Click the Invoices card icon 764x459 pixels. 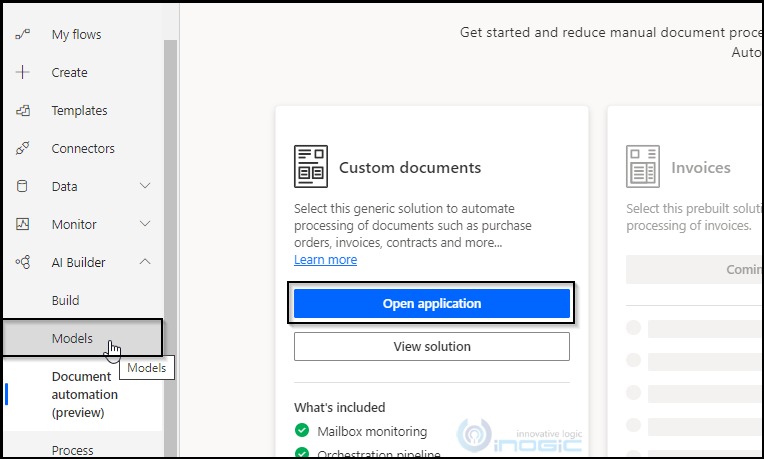(x=642, y=166)
